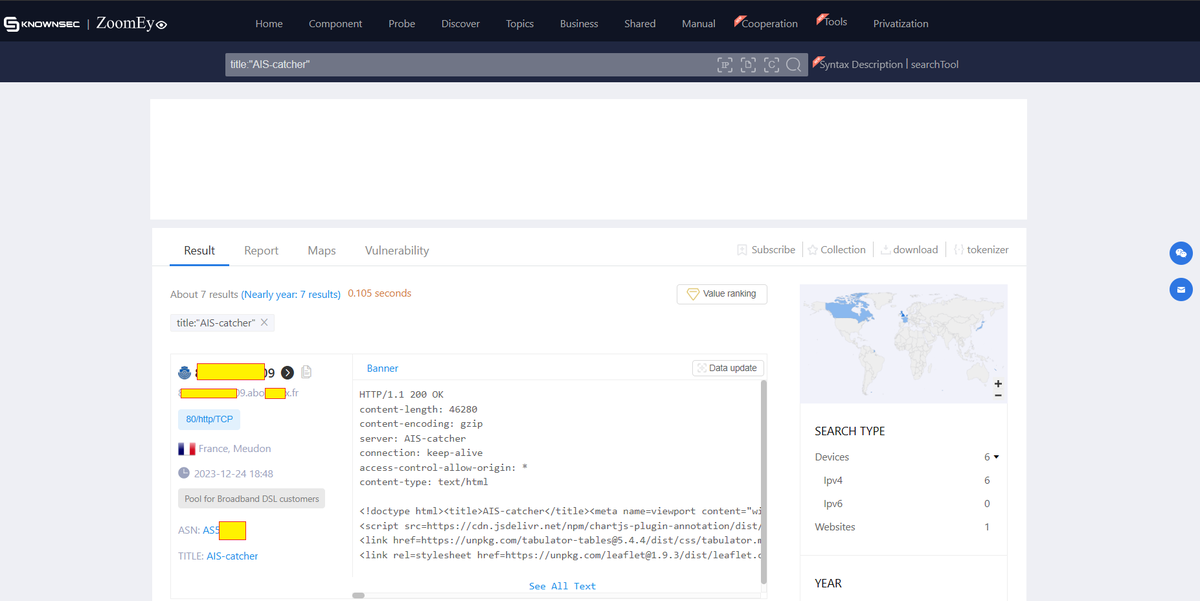
Task: Click the device icon before the IP address
Action: [184, 372]
